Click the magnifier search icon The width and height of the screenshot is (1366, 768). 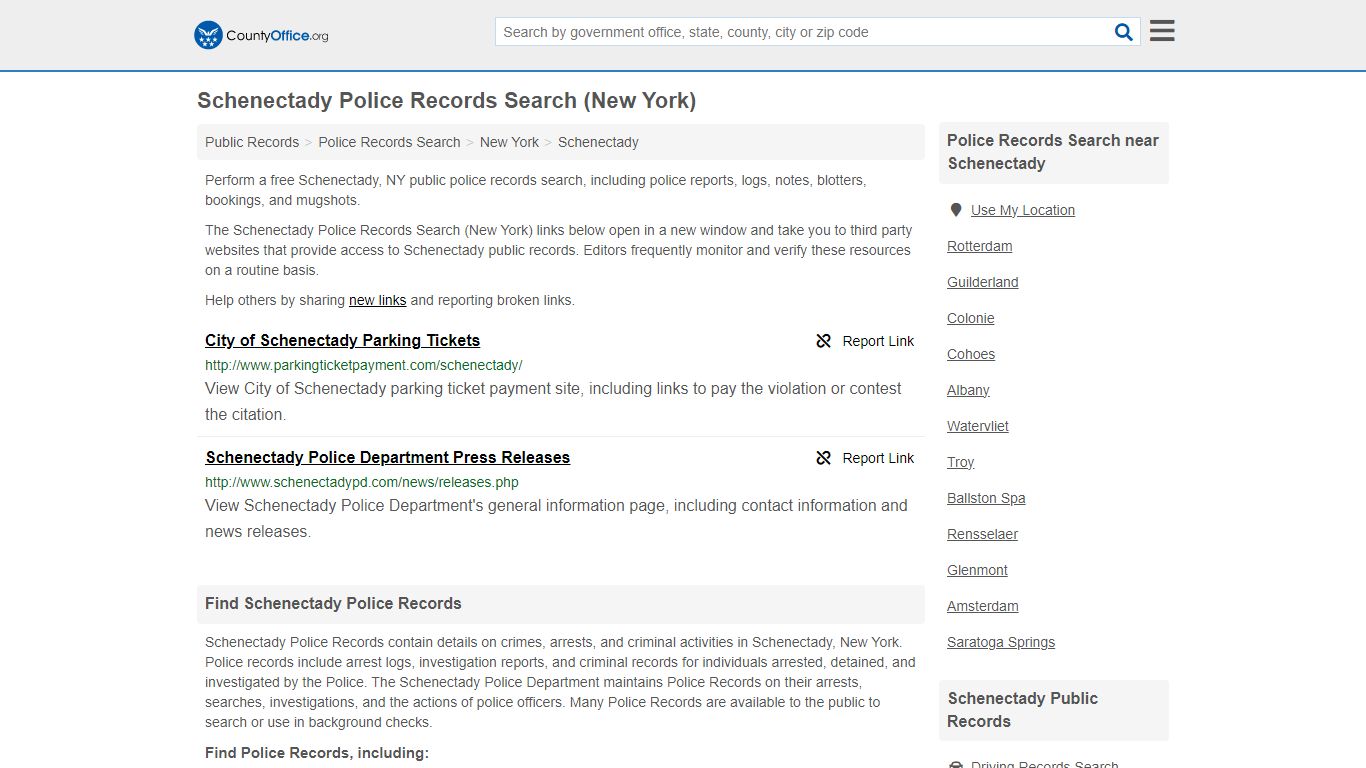(x=1124, y=32)
